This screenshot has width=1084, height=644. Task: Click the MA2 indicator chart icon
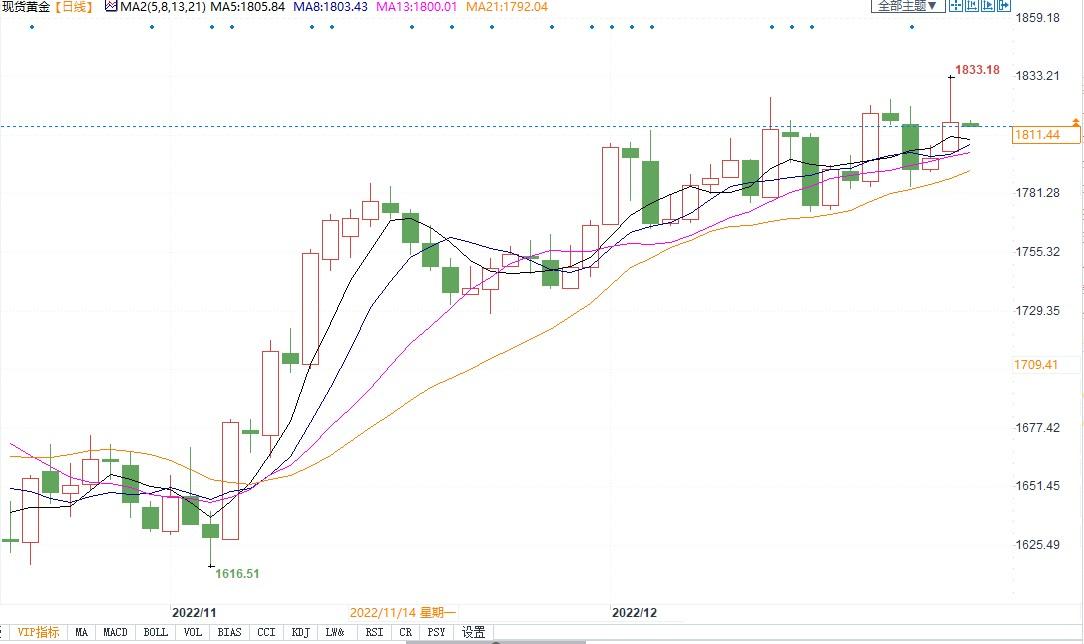click(110, 6)
